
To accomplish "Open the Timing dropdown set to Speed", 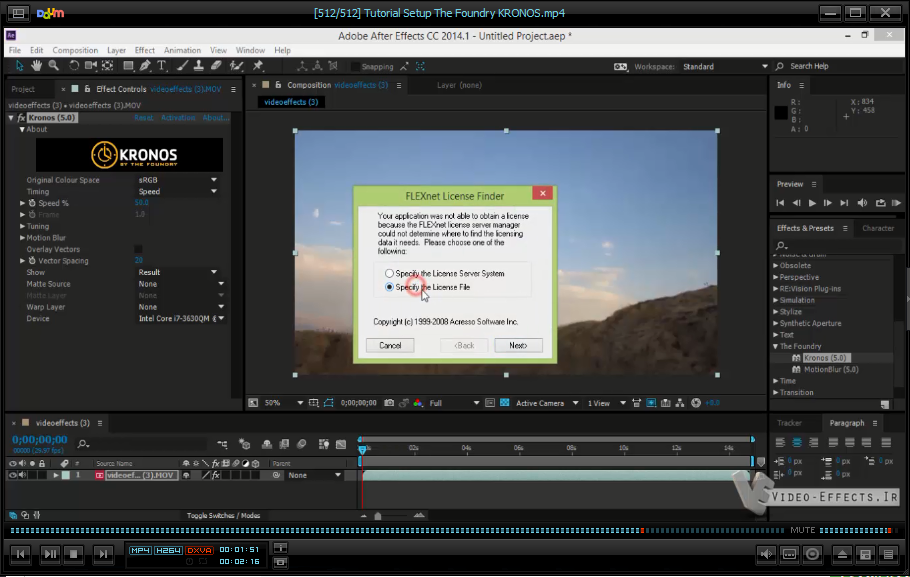I will 177,192.
